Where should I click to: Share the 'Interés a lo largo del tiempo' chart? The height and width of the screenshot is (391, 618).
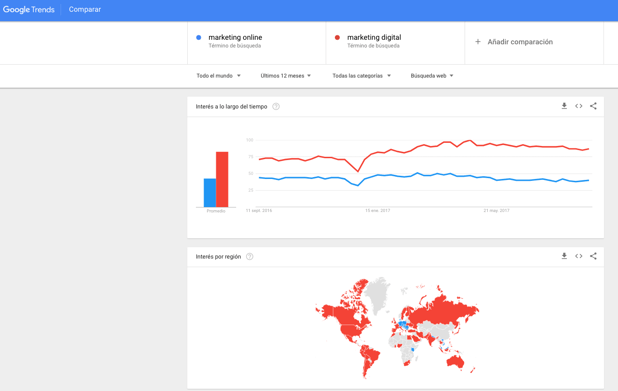593,106
